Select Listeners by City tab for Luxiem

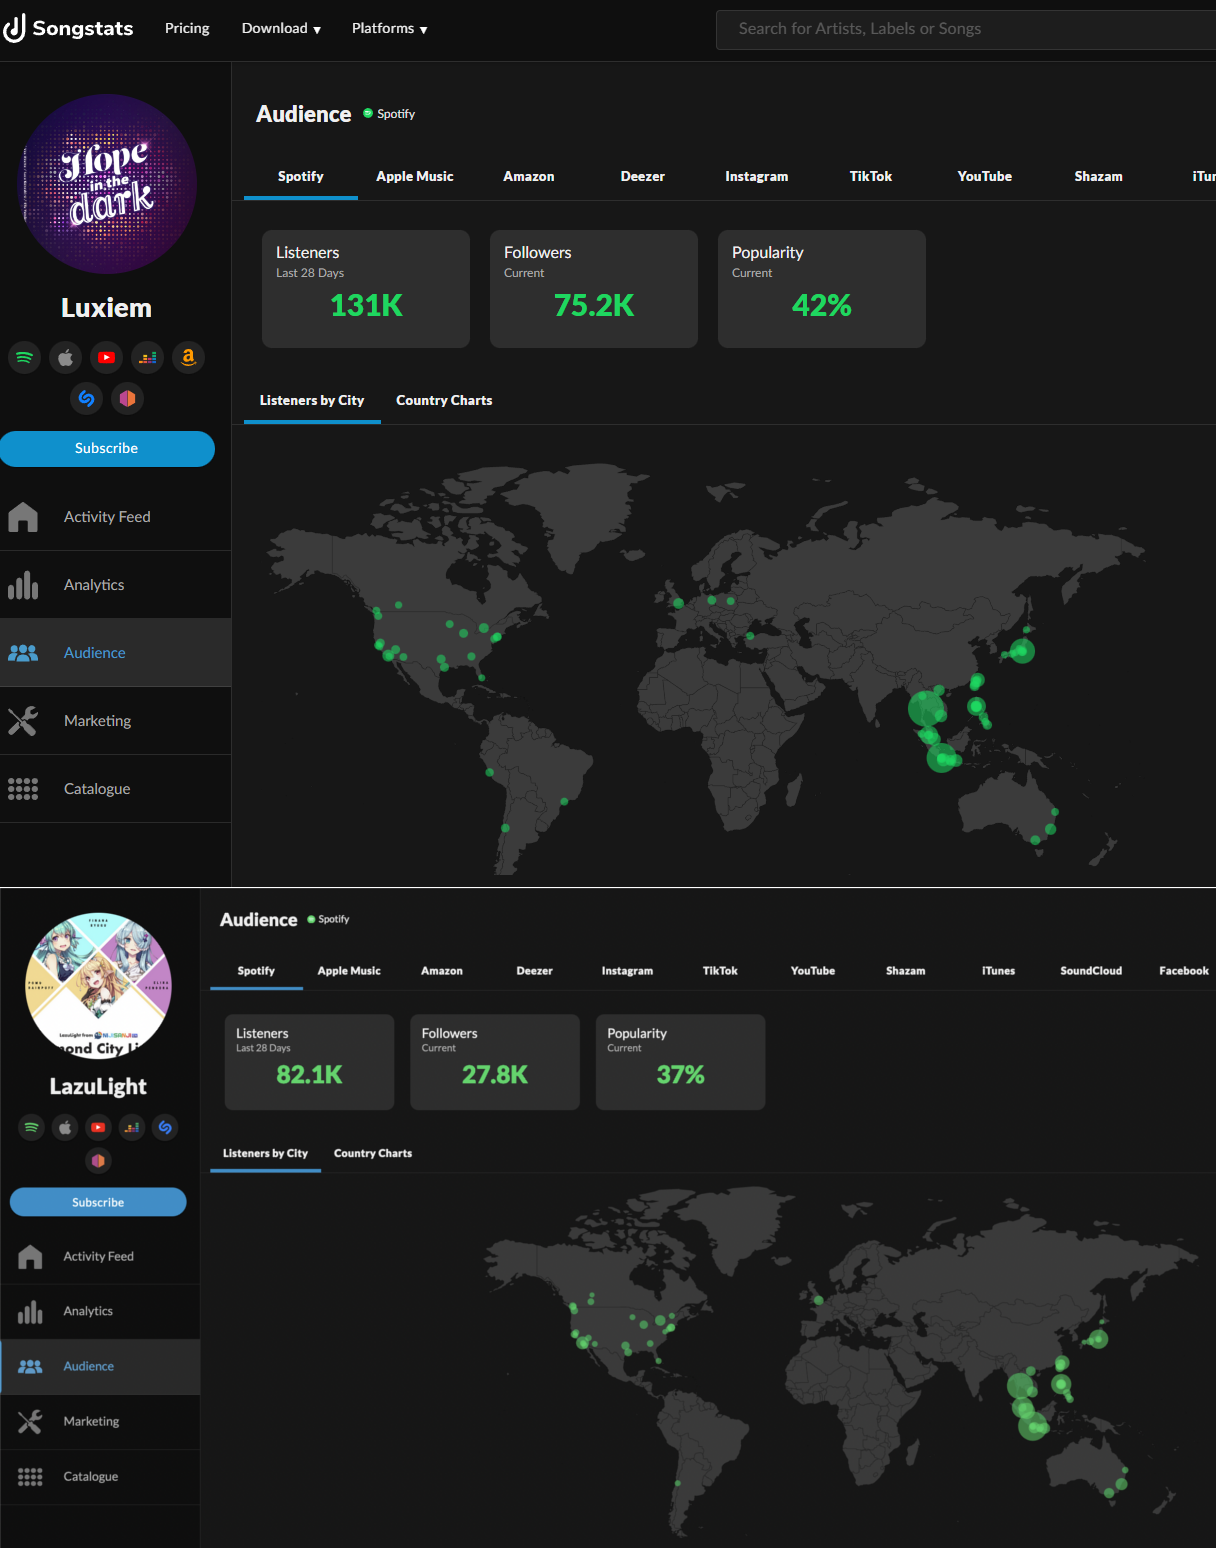tap(312, 400)
